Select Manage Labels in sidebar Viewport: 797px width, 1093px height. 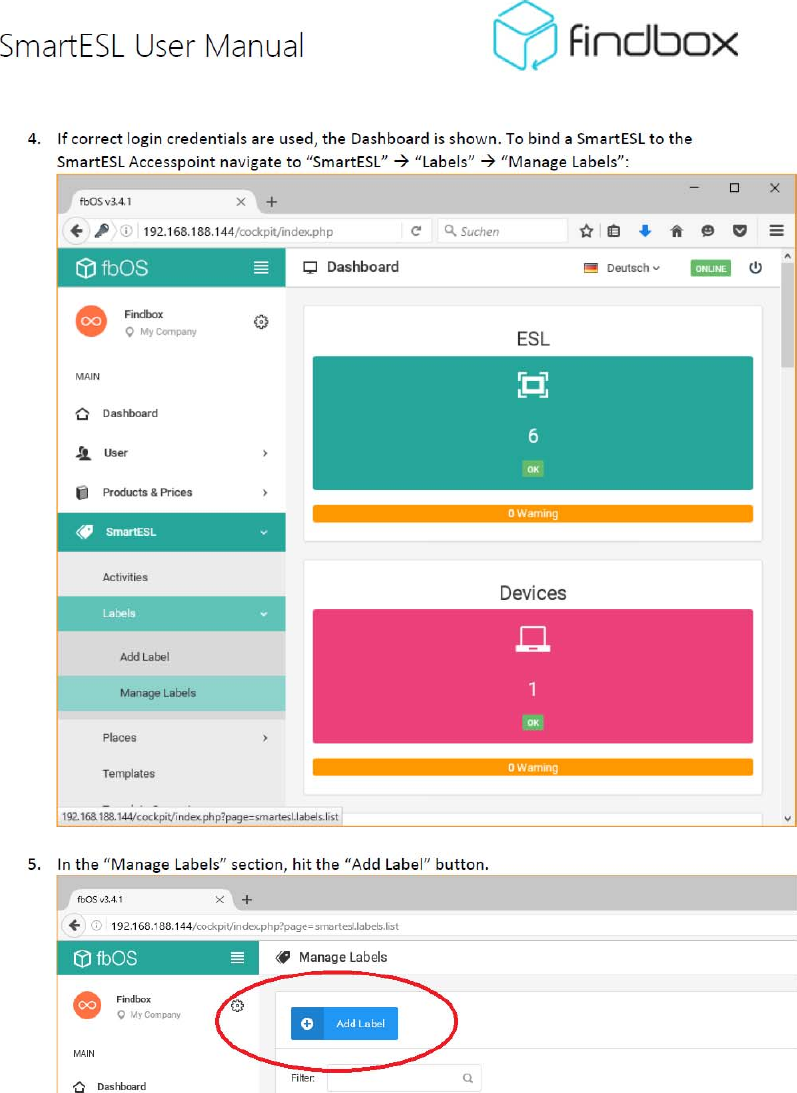tap(172, 693)
